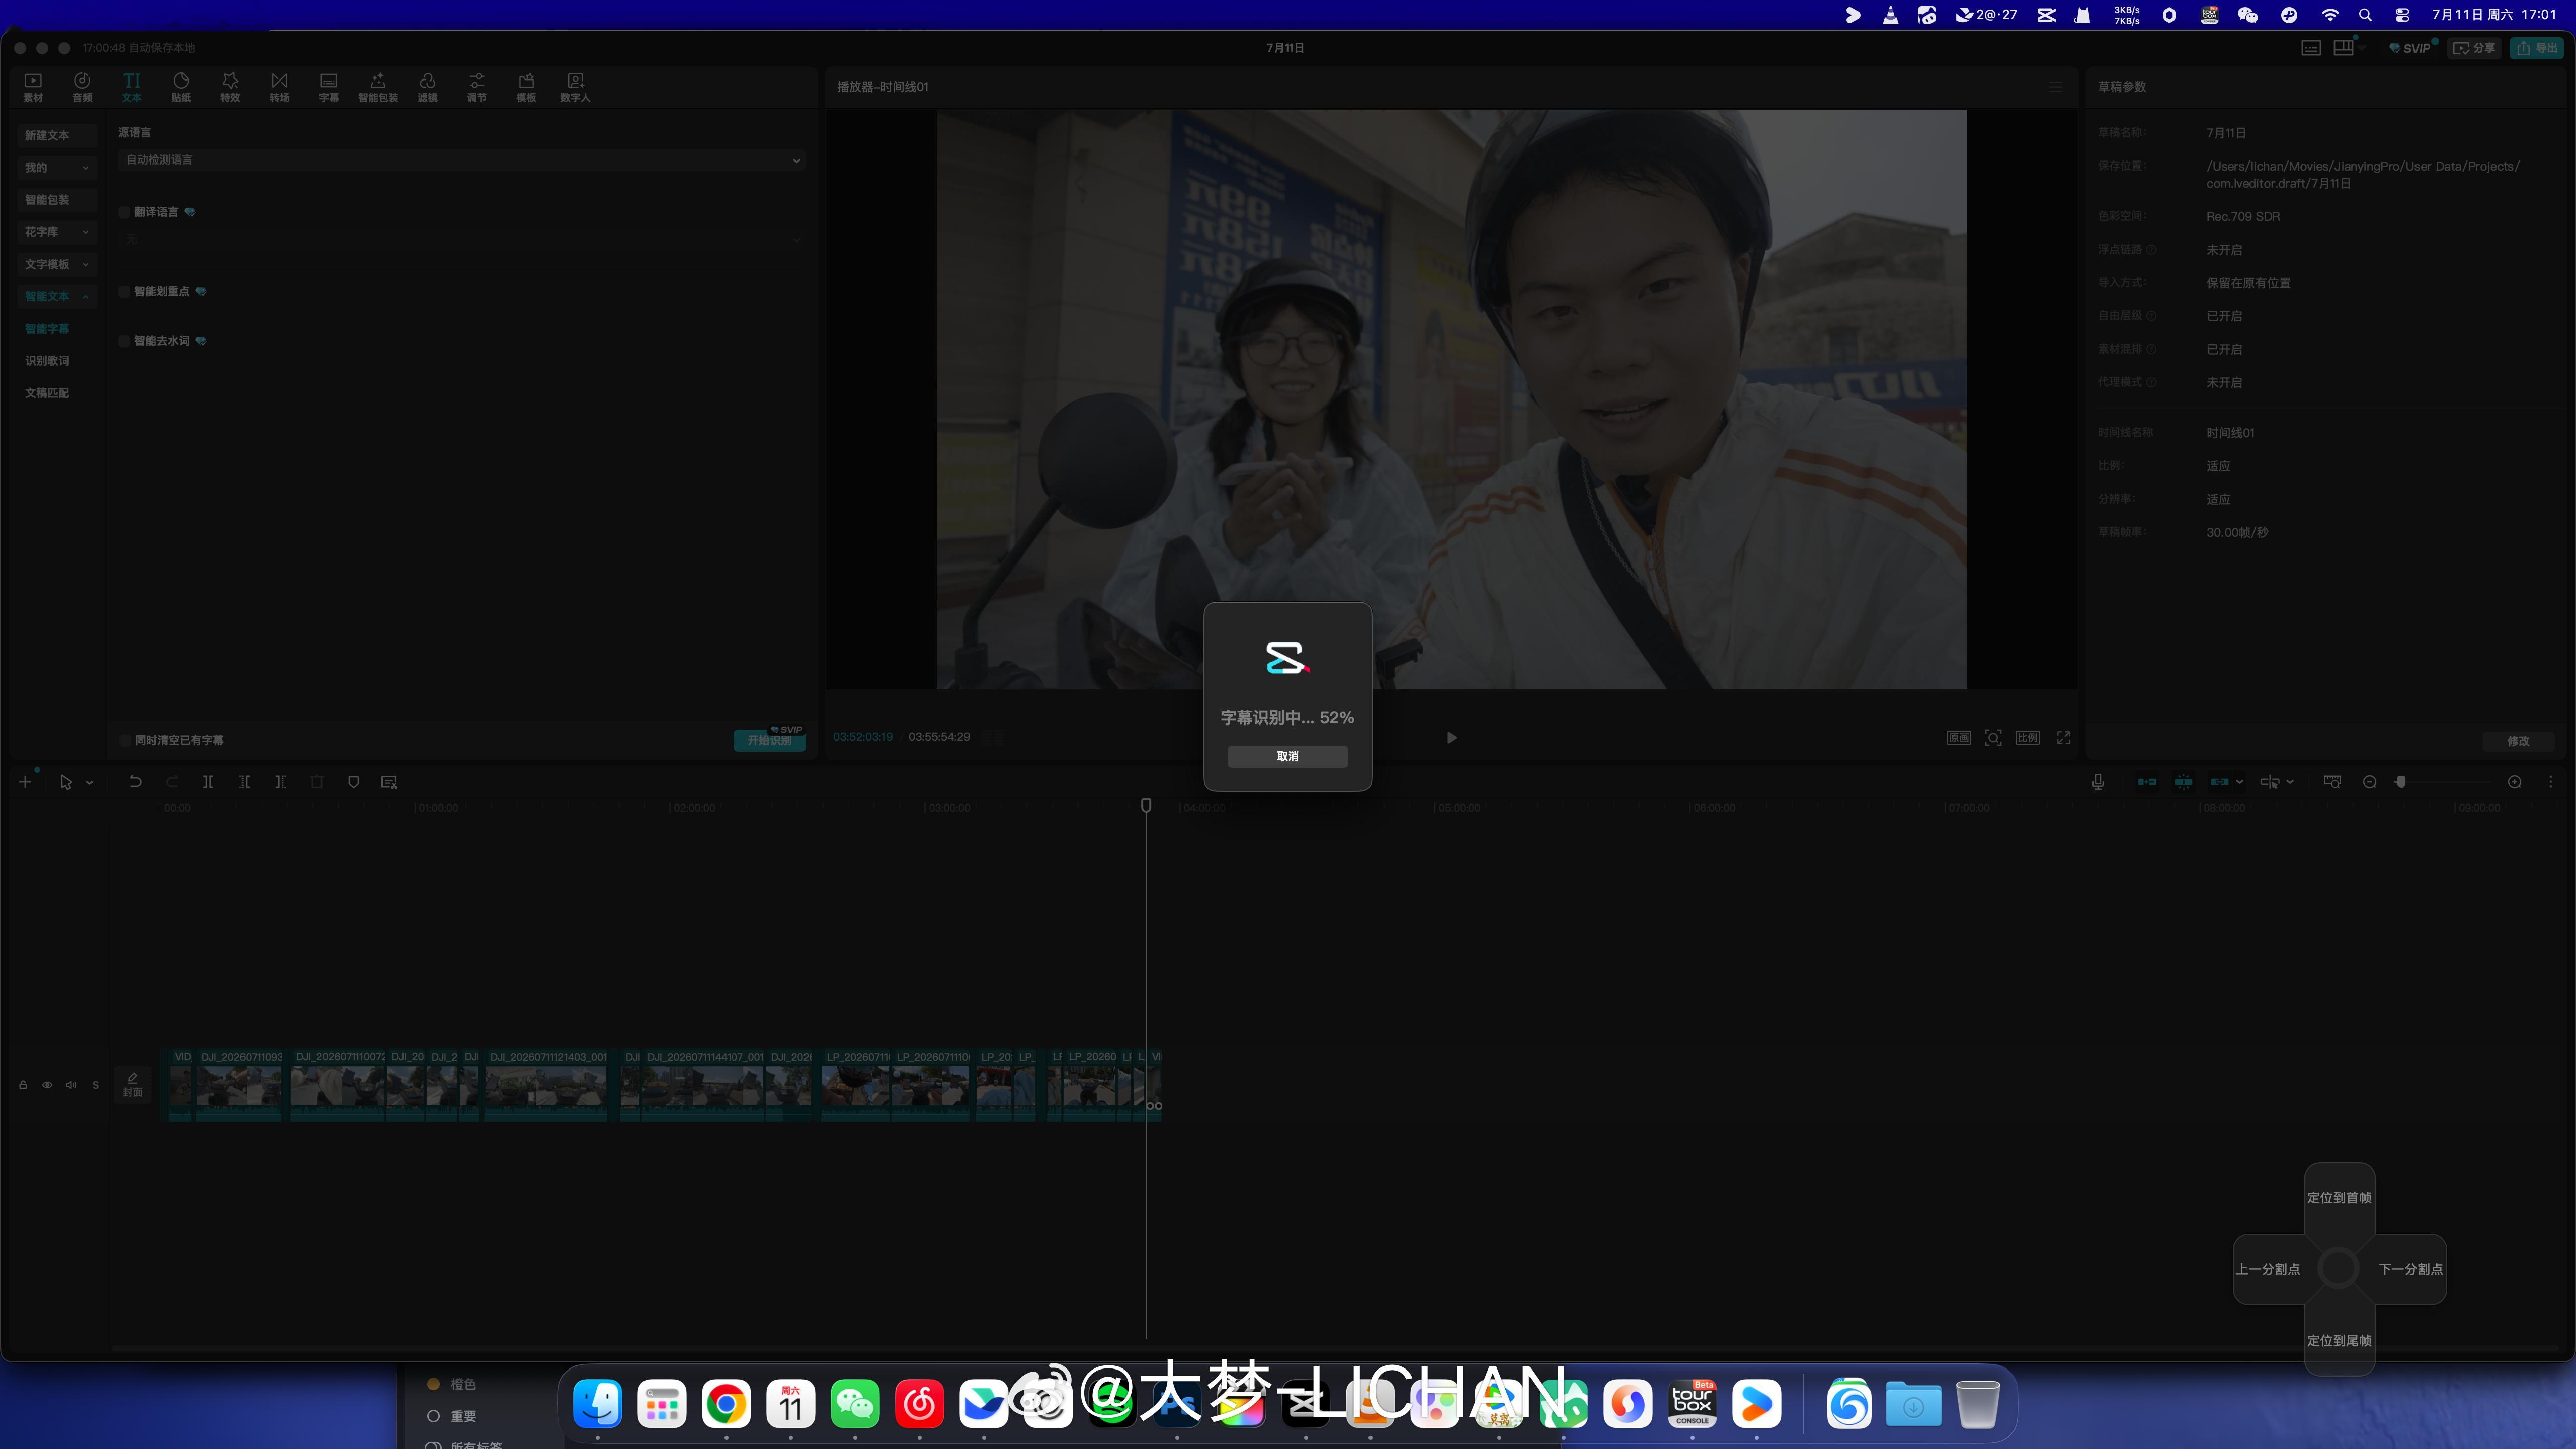Screen dimensions: 2576x1449
Task: Open the 智能包装 top toolbar tab
Action: (378, 87)
